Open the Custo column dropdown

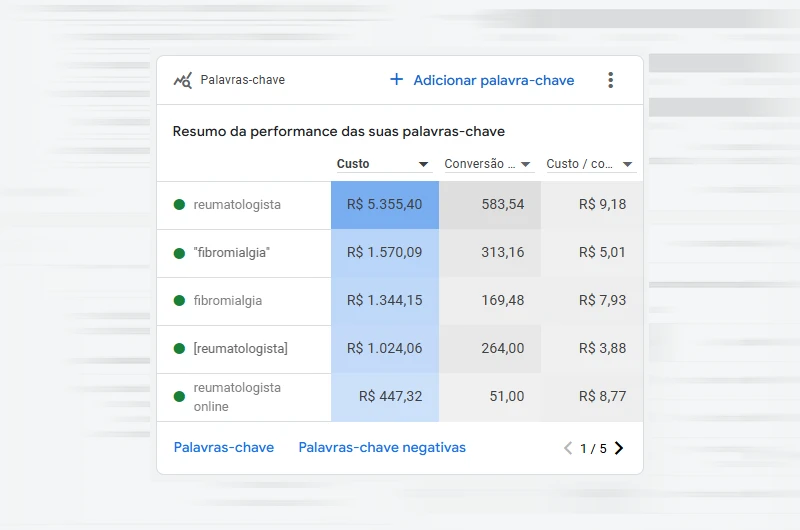[423, 164]
